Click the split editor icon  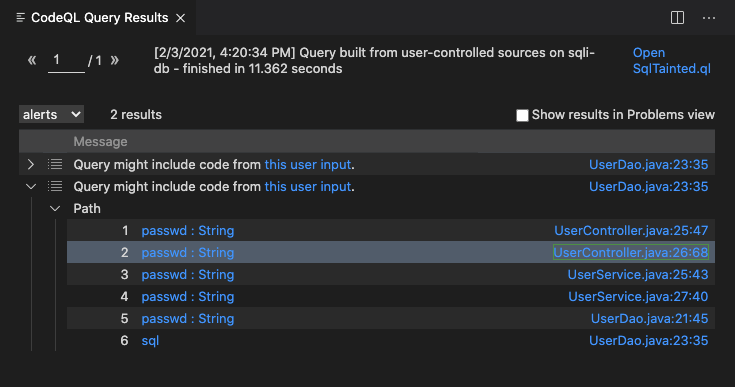[677, 18]
